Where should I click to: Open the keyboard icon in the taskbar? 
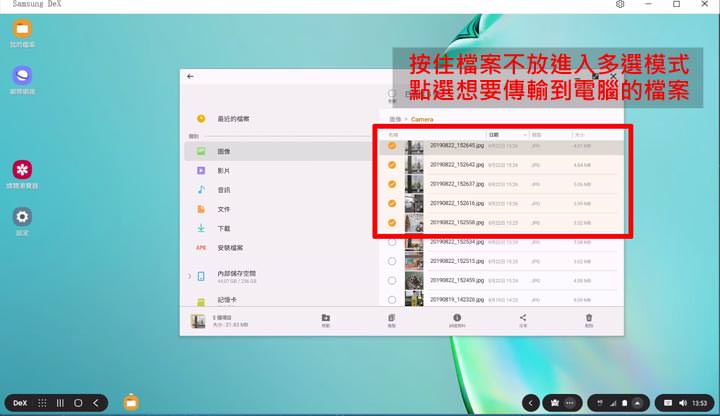(x=668, y=403)
